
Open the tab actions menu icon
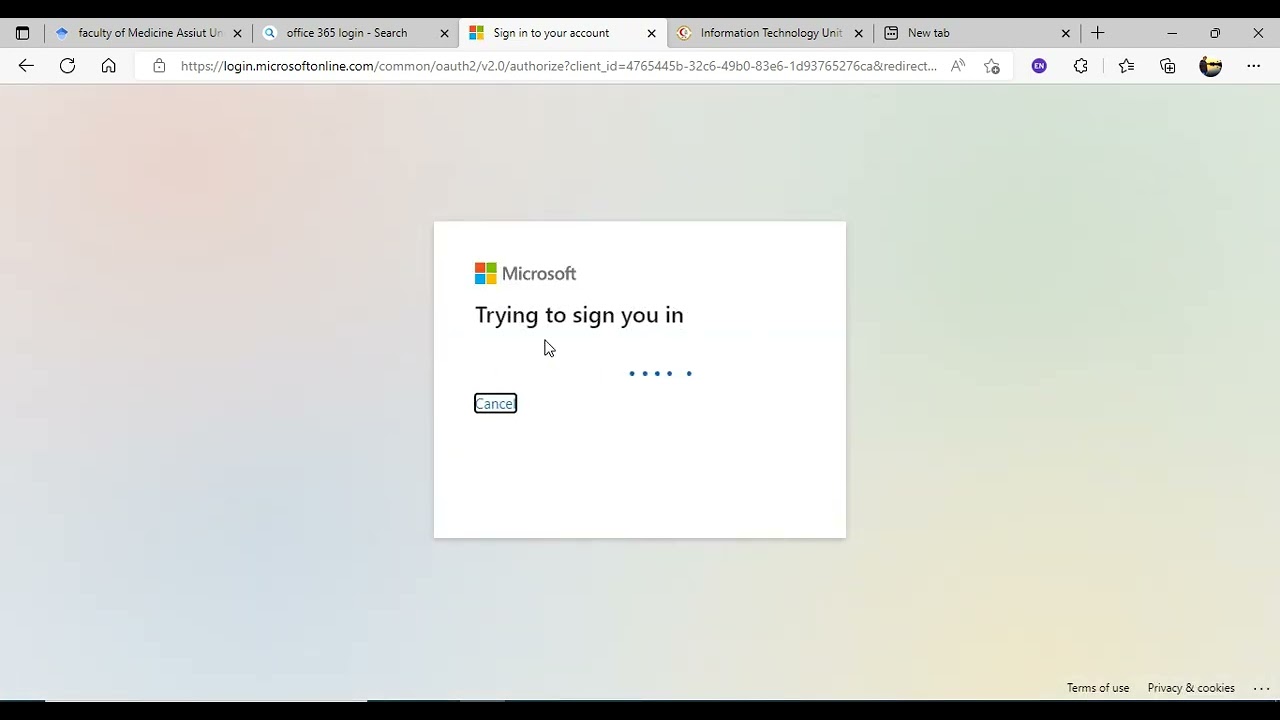click(x=22, y=33)
